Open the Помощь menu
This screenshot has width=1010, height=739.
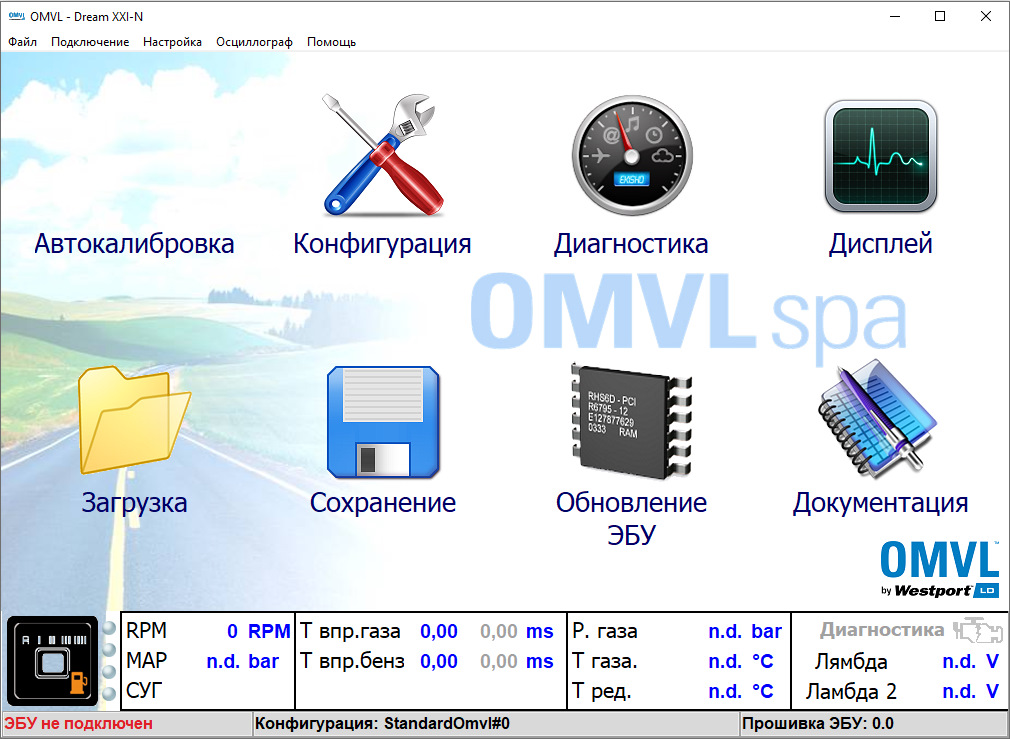[331, 42]
